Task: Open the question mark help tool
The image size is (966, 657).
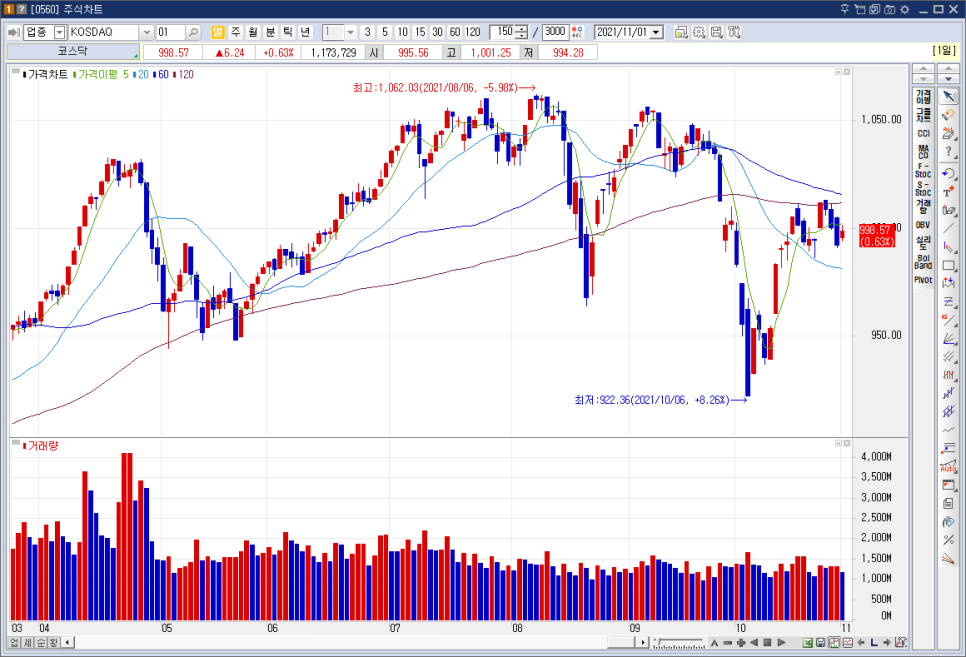Action: click(x=949, y=152)
